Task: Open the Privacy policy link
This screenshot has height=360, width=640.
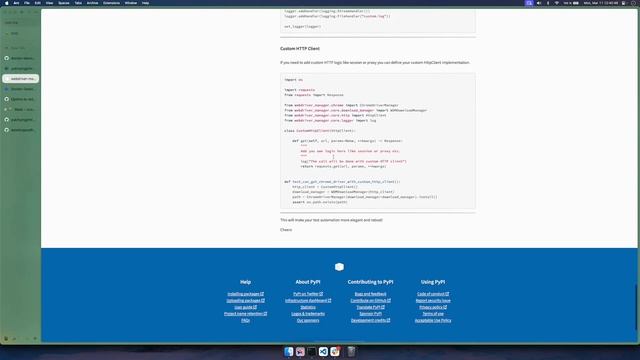Action: click(433, 307)
